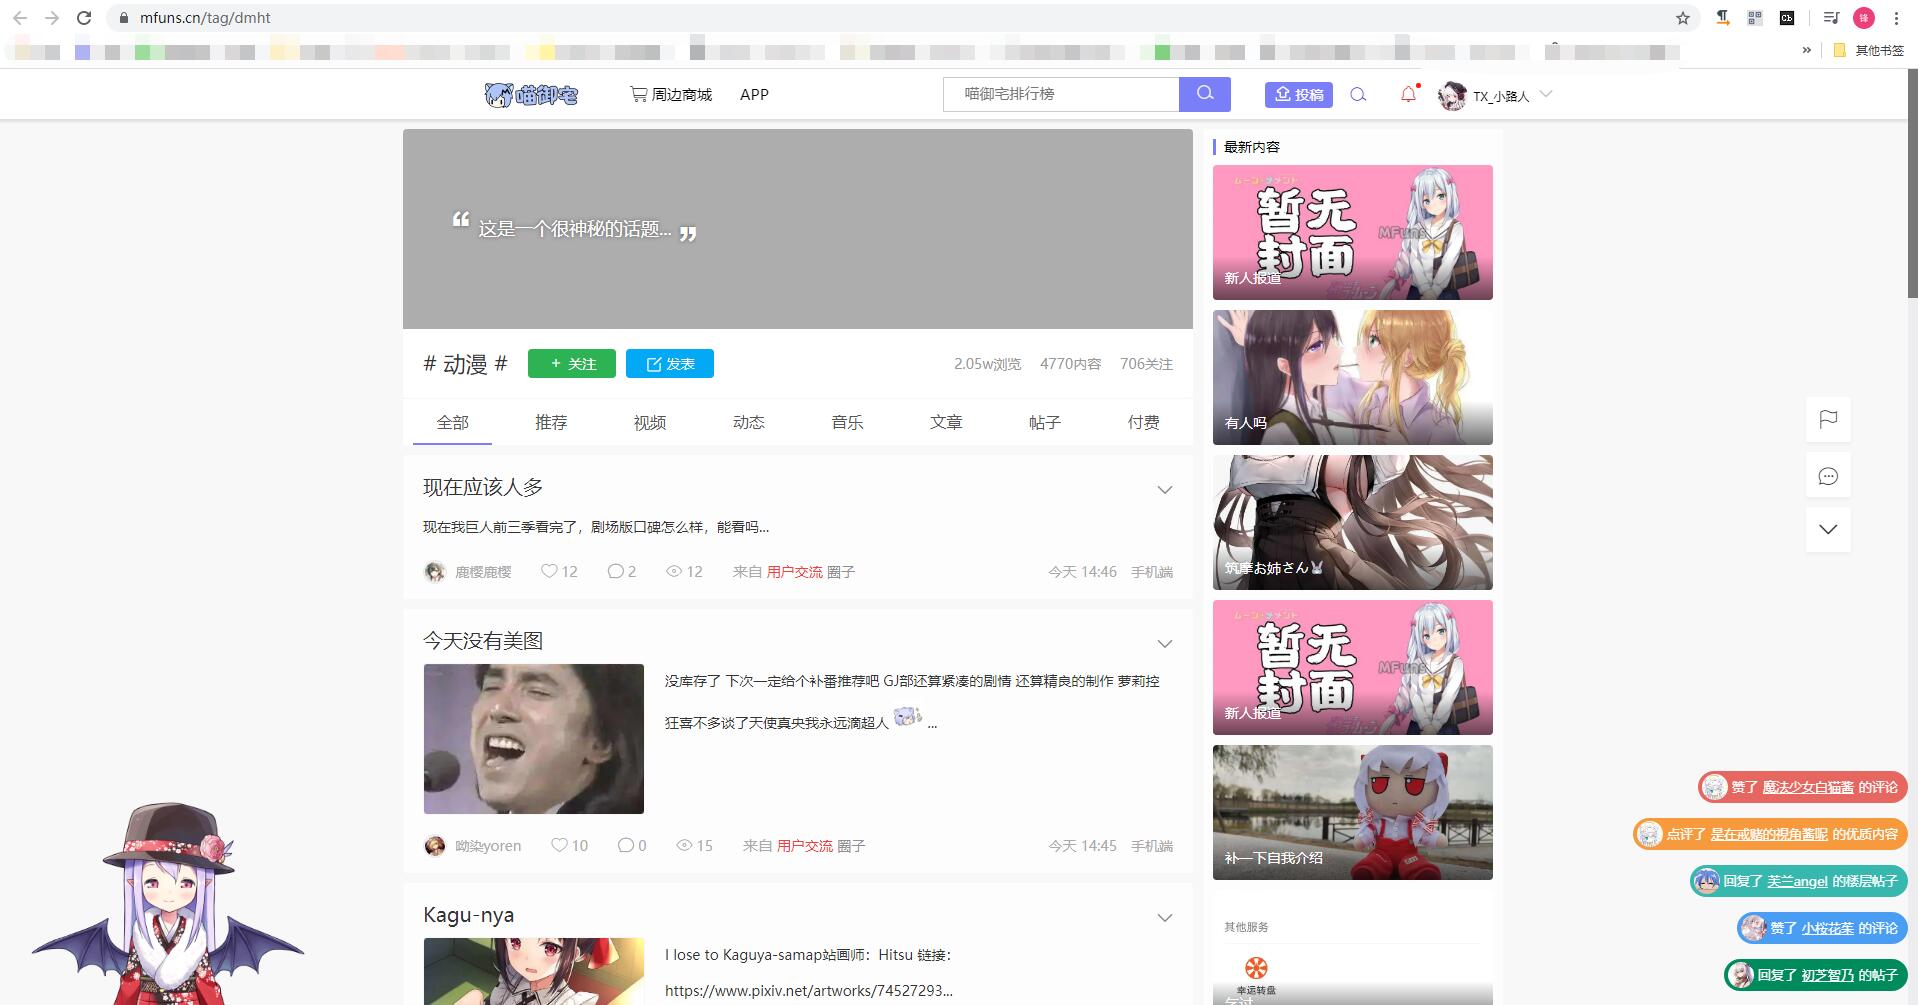Click the 投稿 upload button

pos(1298,95)
